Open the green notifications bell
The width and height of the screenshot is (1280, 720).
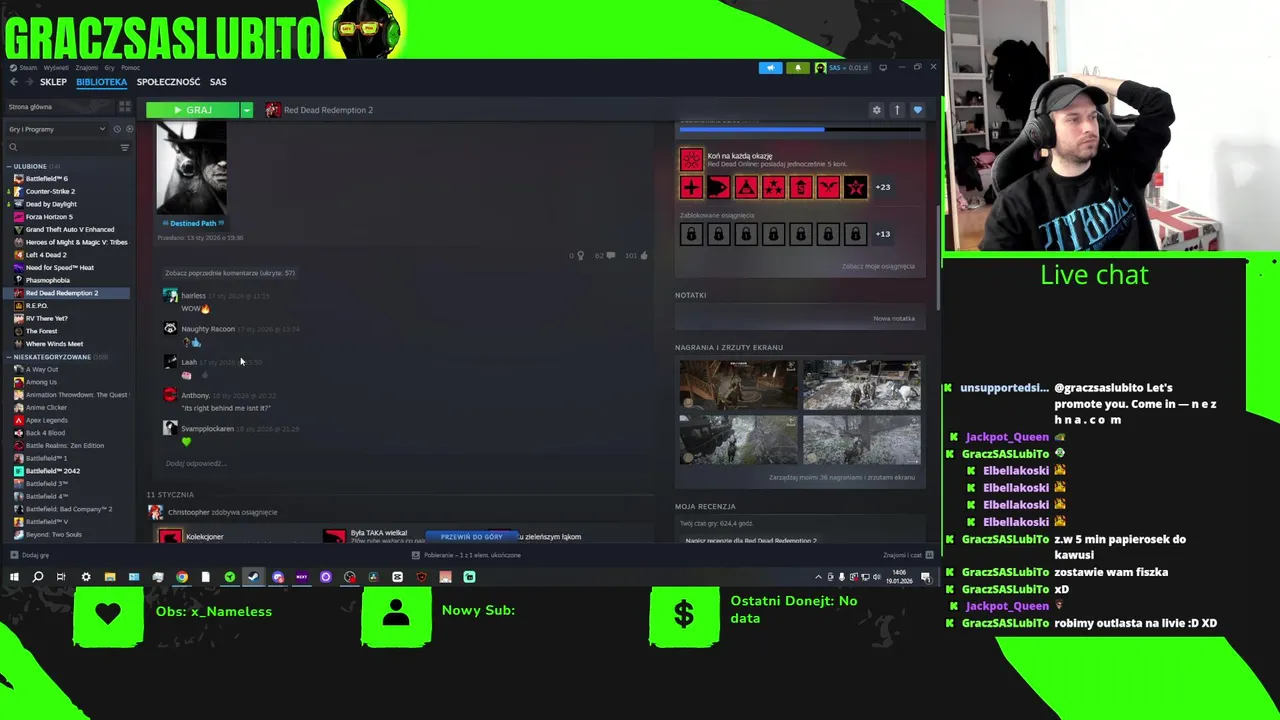[x=797, y=68]
